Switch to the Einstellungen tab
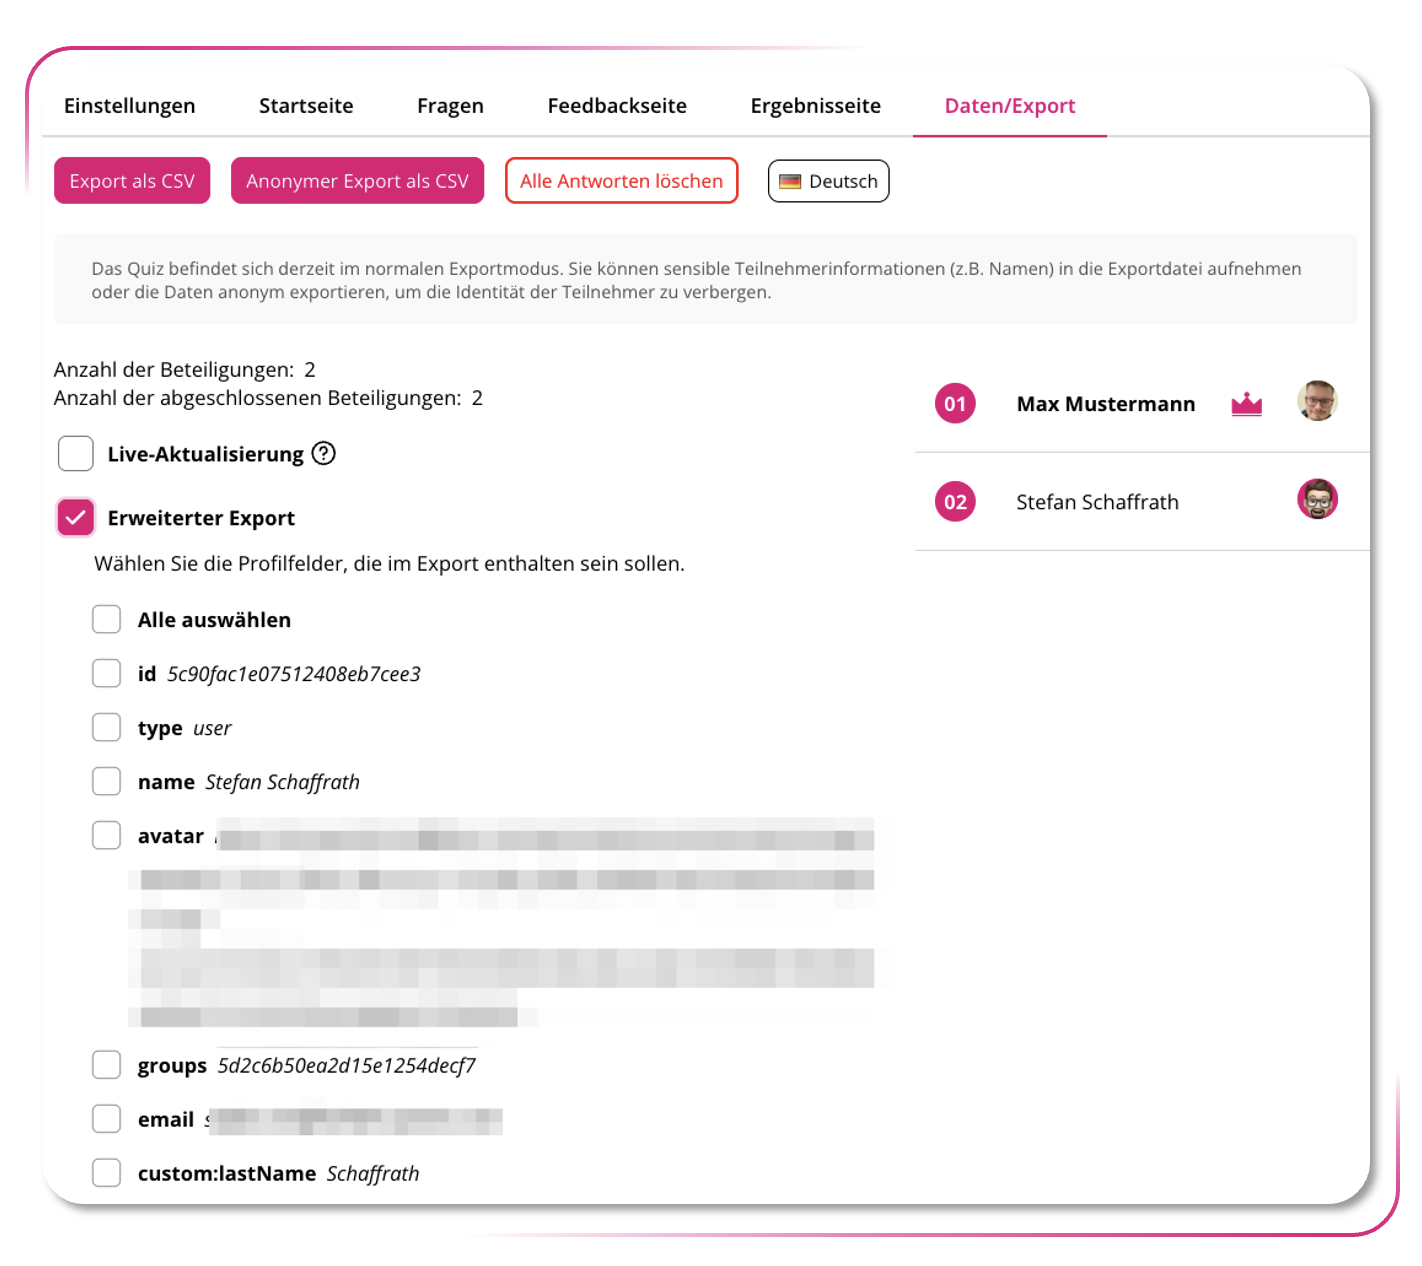This screenshot has width=1422, height=1266. coord(130,106)
